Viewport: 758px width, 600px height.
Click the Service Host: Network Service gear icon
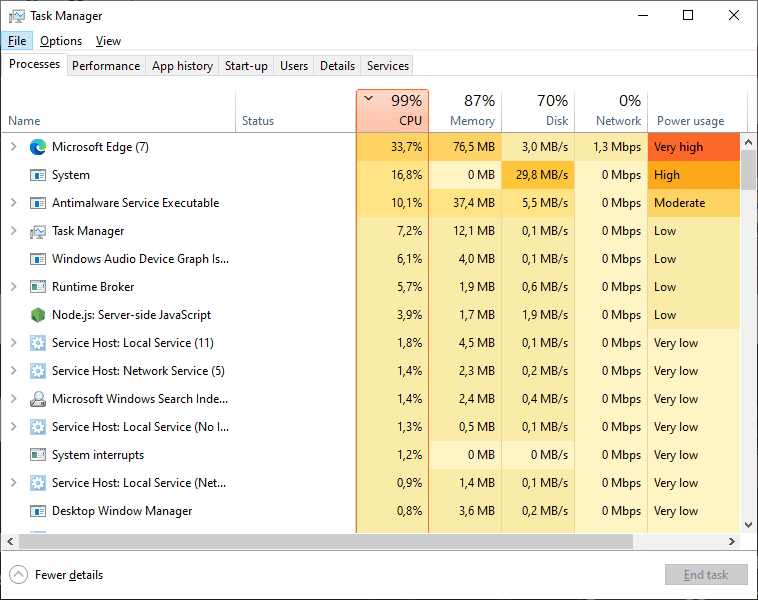[38, 371]
